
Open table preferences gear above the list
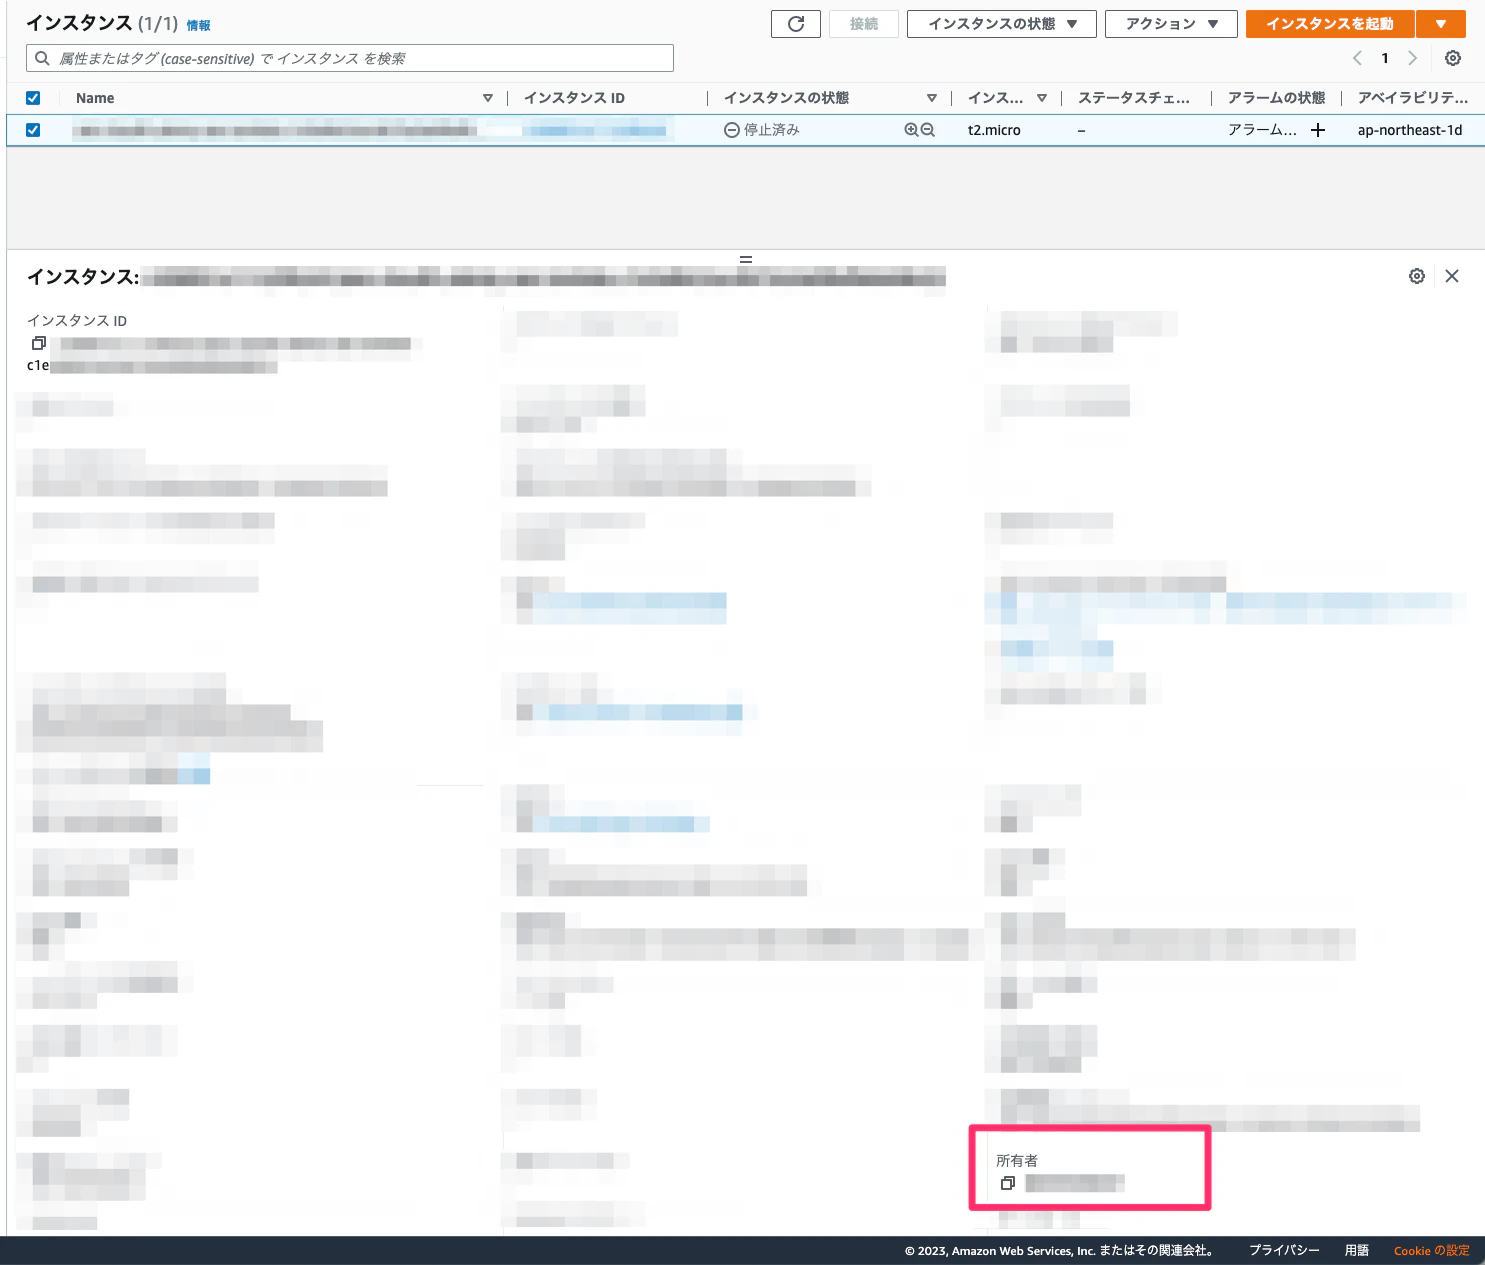pos(1452,57)
